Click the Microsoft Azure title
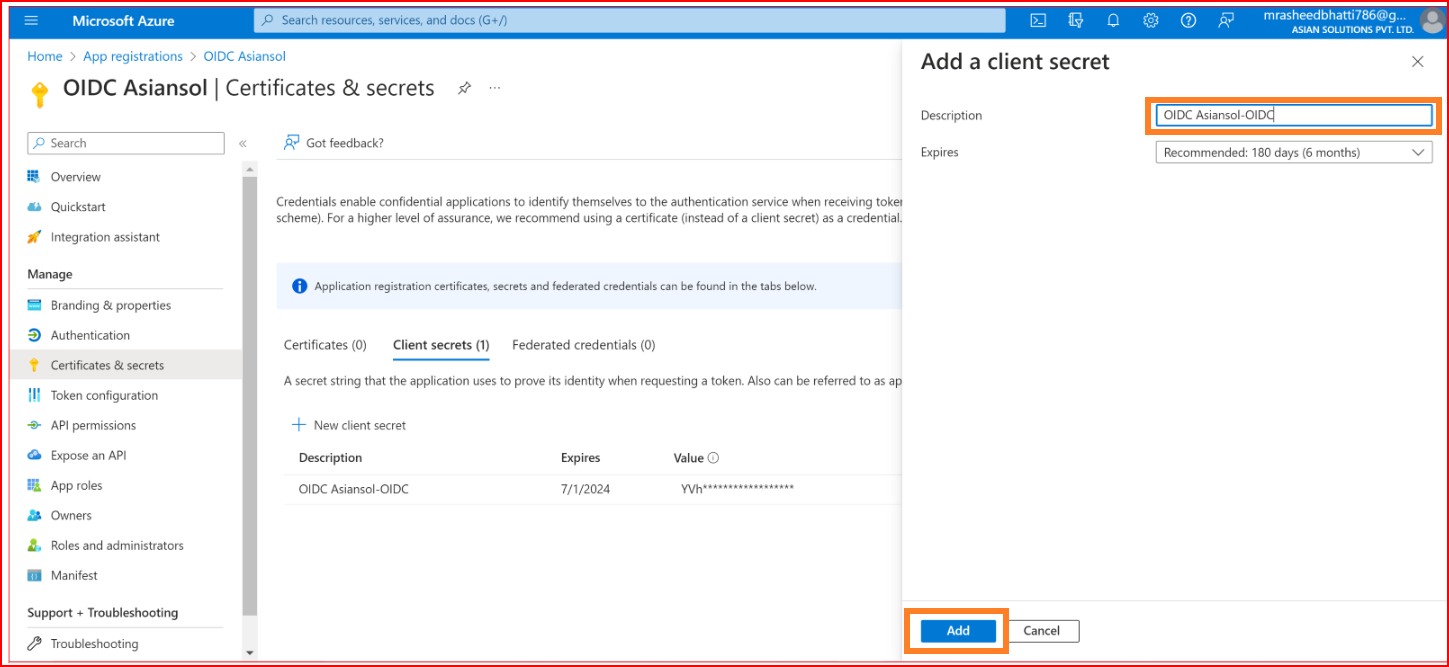Viewport: 1449px width, 667px height. (x=123, y=20)
